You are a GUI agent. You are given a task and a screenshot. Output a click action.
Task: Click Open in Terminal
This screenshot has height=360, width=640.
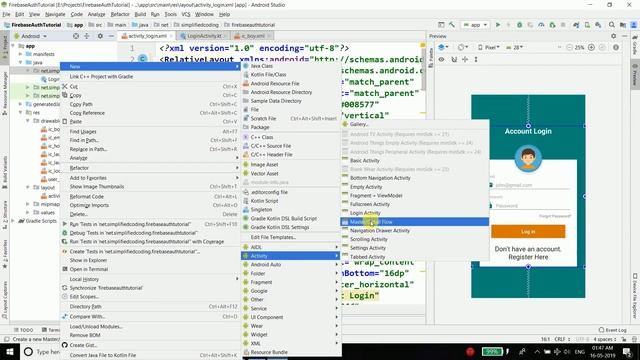(x=150, y=269)
